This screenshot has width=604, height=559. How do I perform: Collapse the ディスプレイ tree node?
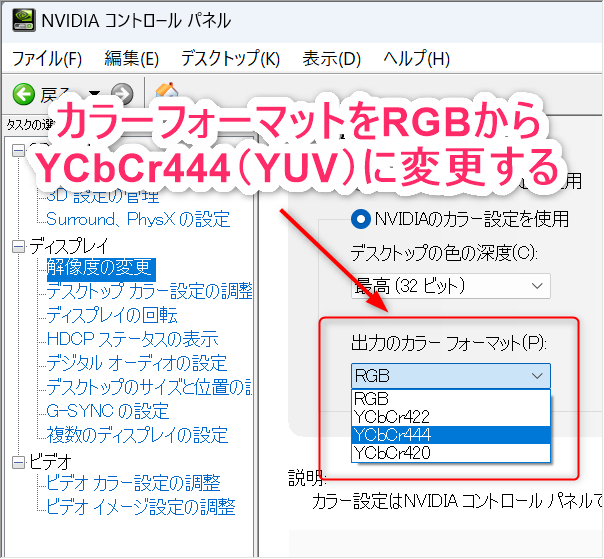[18, 247]
